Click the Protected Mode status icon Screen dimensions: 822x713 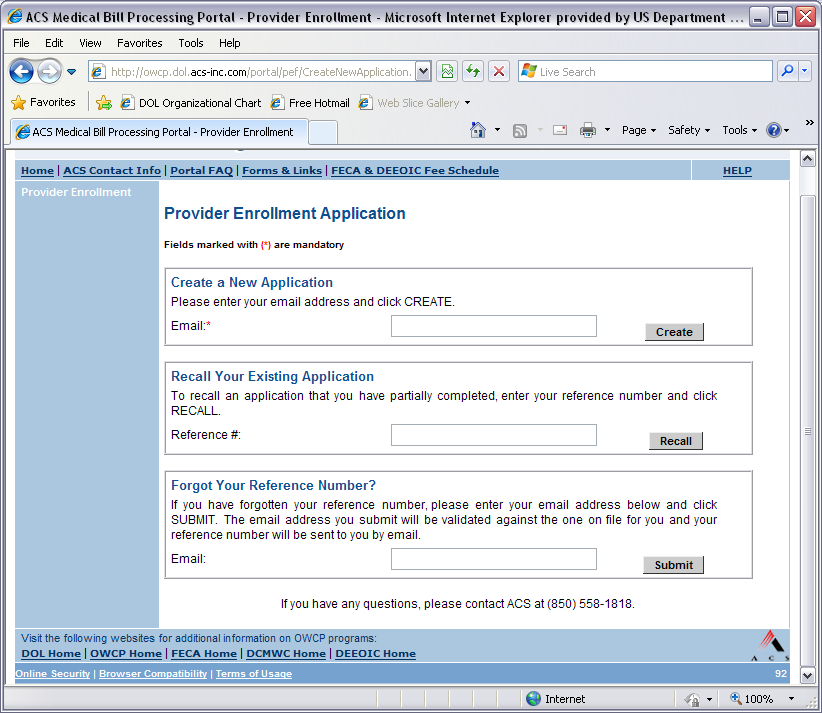(692, 699)
